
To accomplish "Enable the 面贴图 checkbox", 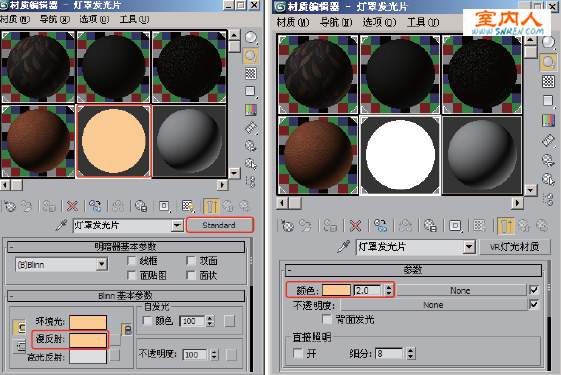I will [x=132, y=275].
